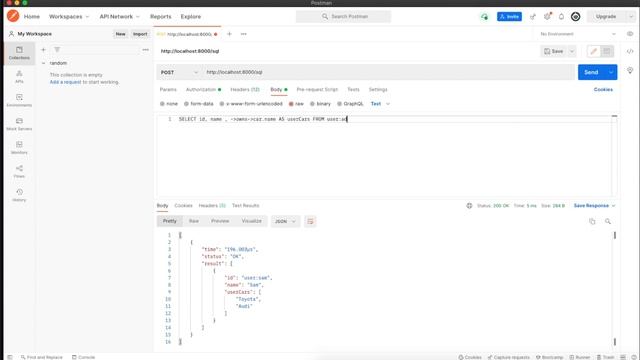
Task: Open the Save Response dropdown
Action: [594, 206]
